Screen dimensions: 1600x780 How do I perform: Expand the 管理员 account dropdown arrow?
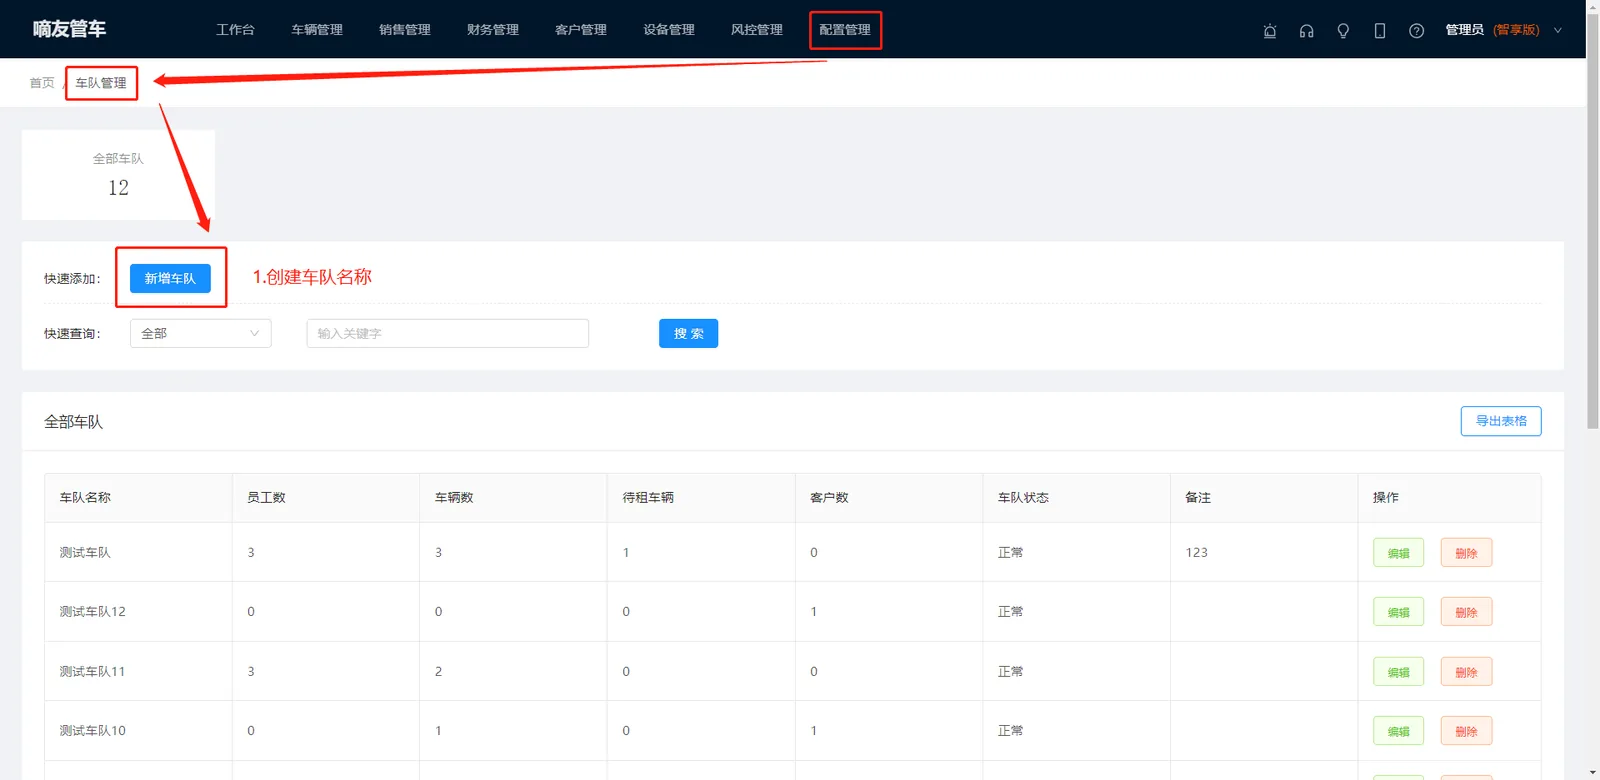pos(1557,30)
